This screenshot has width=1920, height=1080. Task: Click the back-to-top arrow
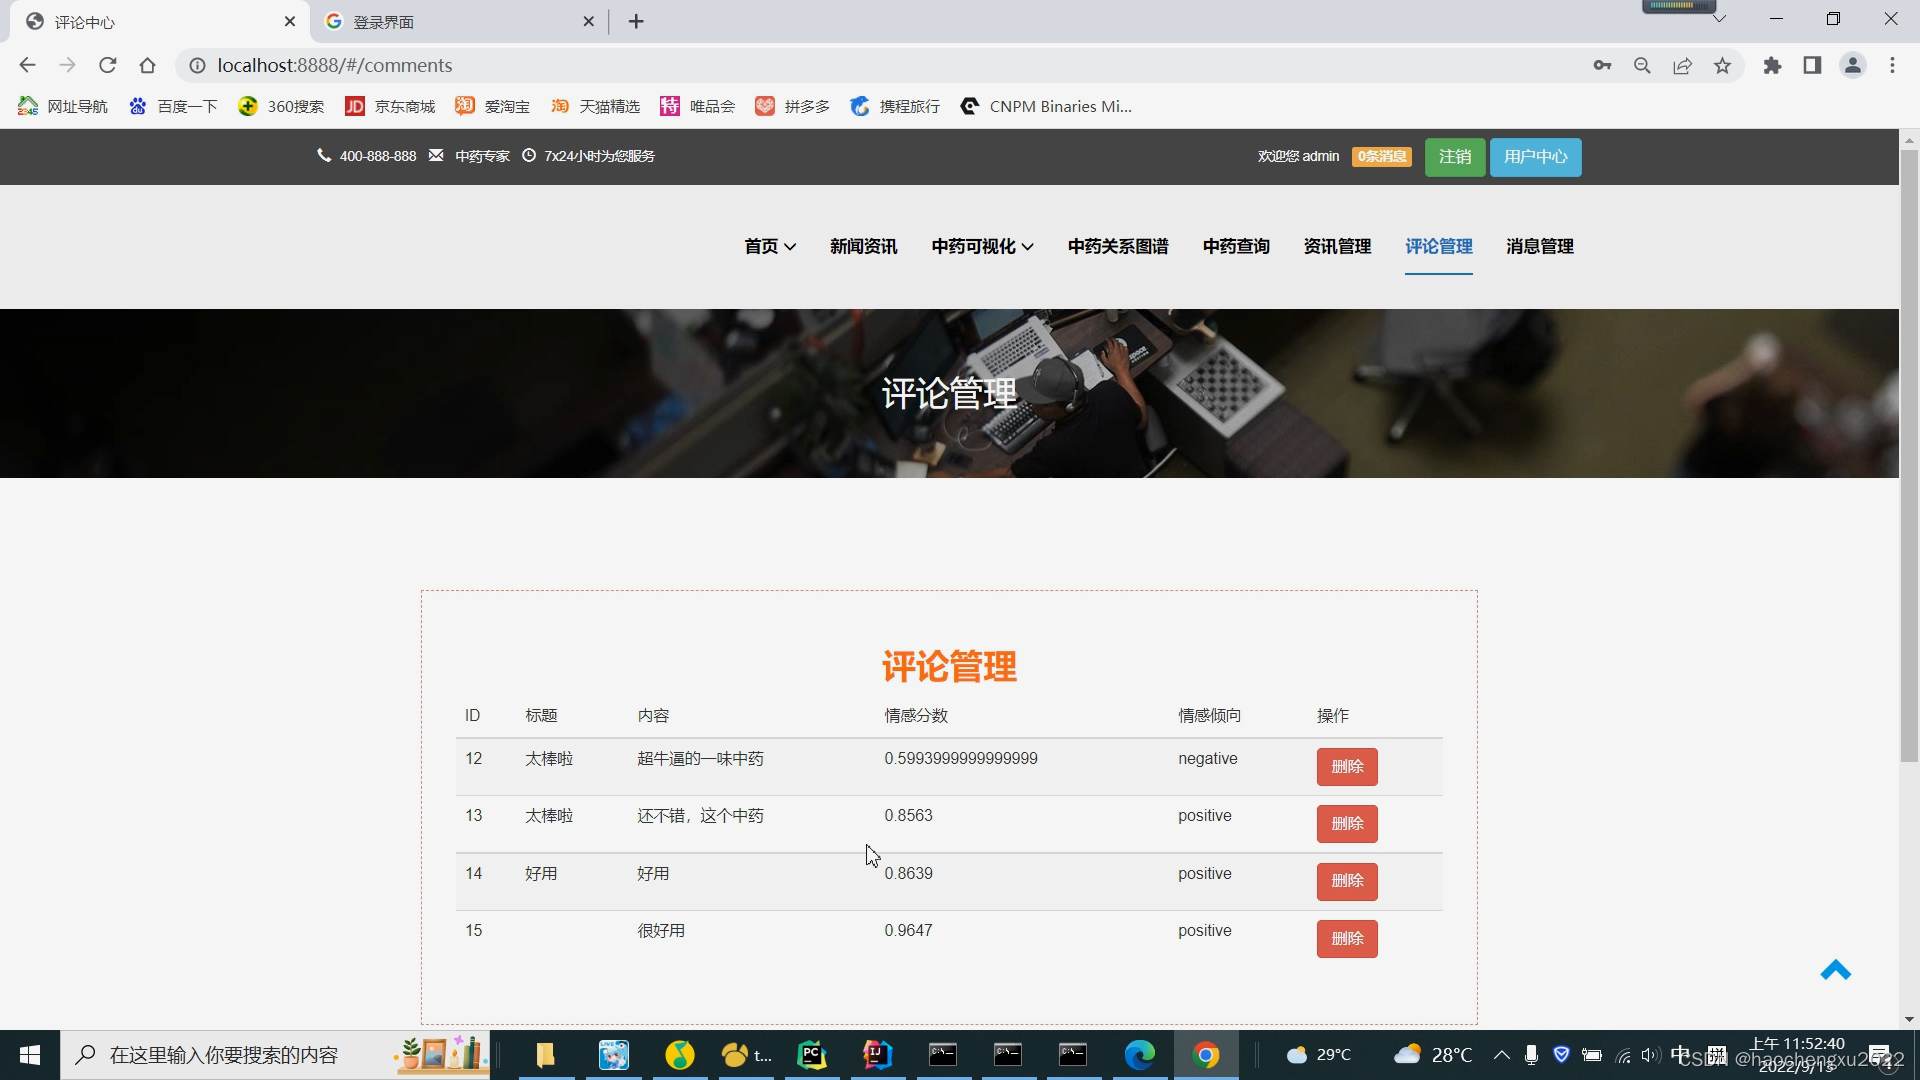click(x=1836, y=970)
